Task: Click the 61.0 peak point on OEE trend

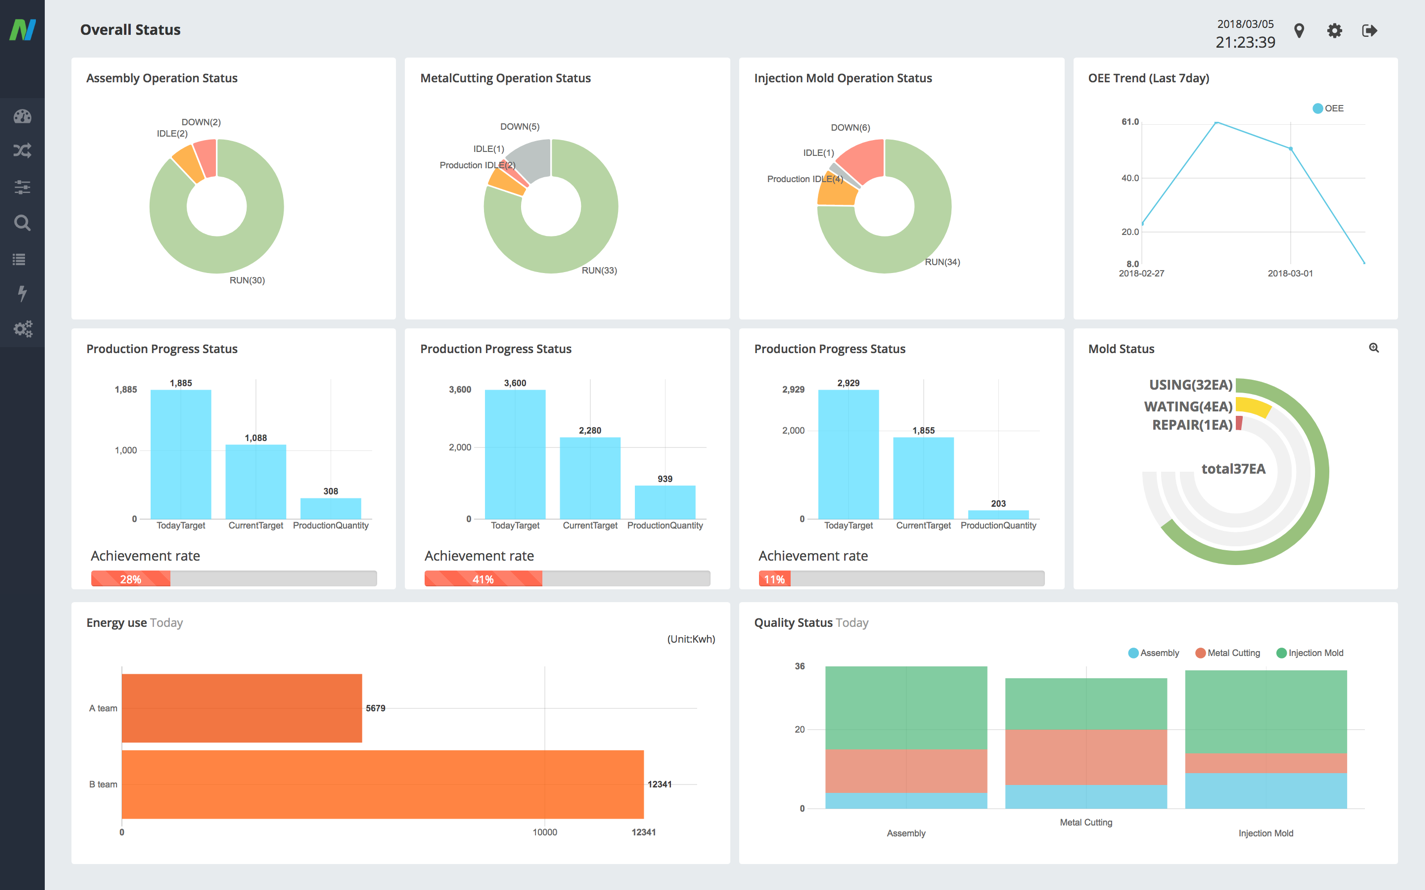Action: click(1216, 122)
